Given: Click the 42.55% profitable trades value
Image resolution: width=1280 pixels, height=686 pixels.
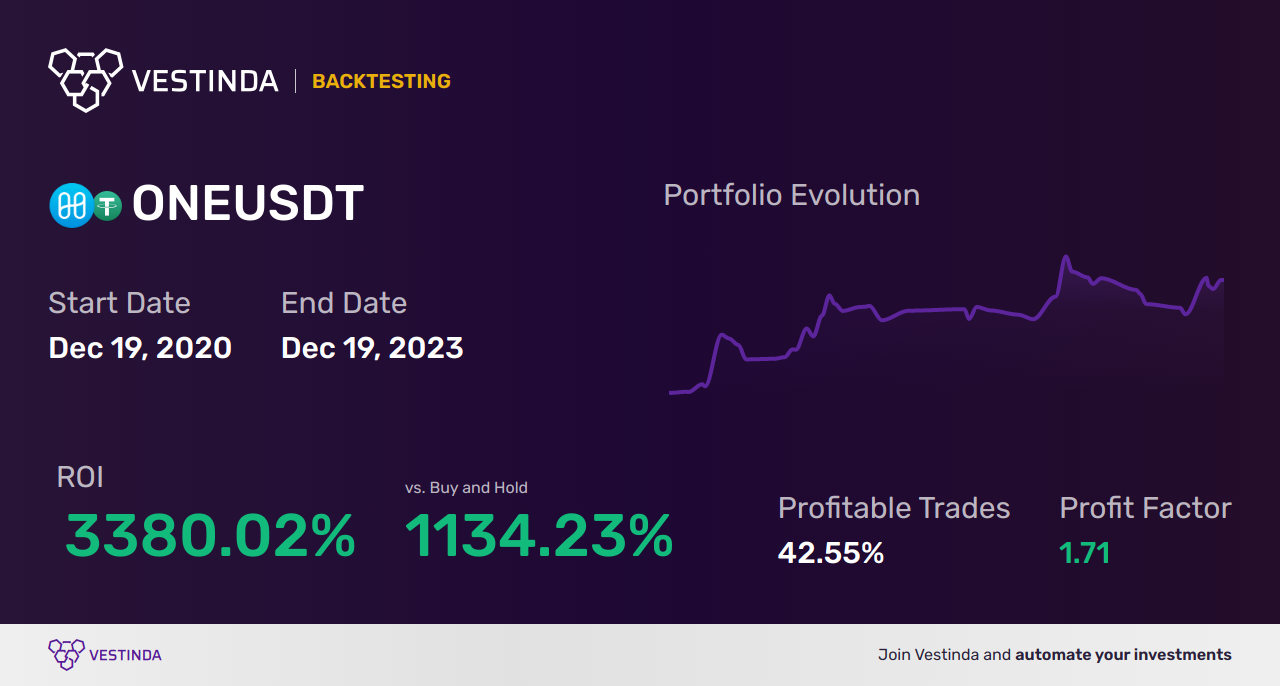Looking at the screenshot, I should click(x=831, y=553).
